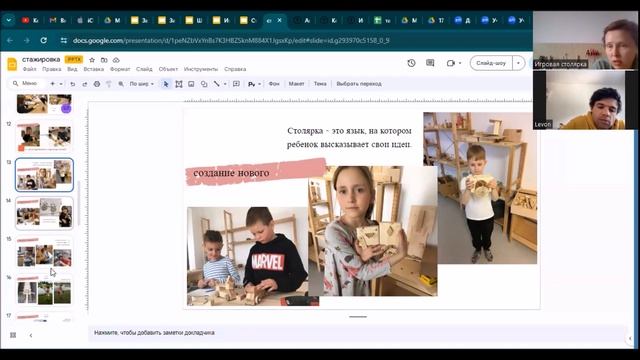Undo the last action
The image size is (640, 360).
pos(73,84)
